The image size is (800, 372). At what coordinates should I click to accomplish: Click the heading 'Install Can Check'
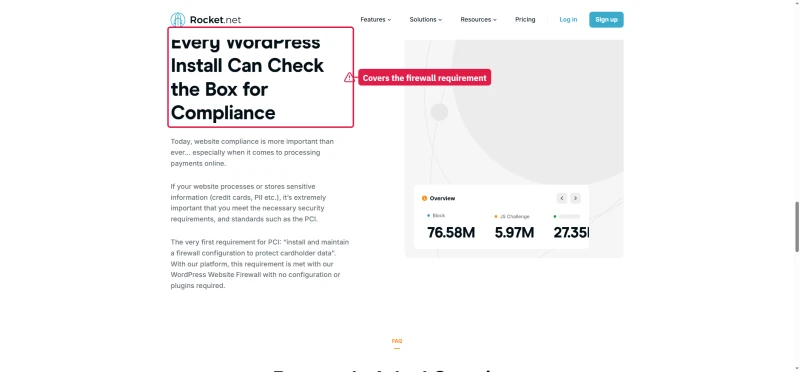247,65
